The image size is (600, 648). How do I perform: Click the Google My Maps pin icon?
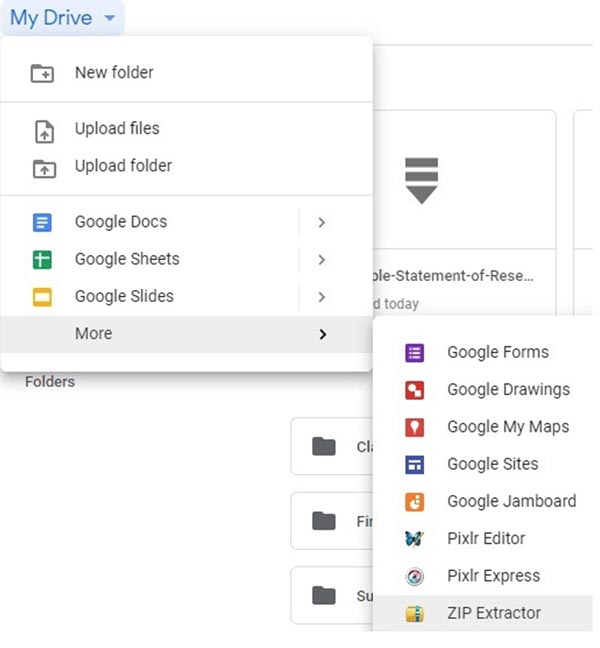coord(414,427)
